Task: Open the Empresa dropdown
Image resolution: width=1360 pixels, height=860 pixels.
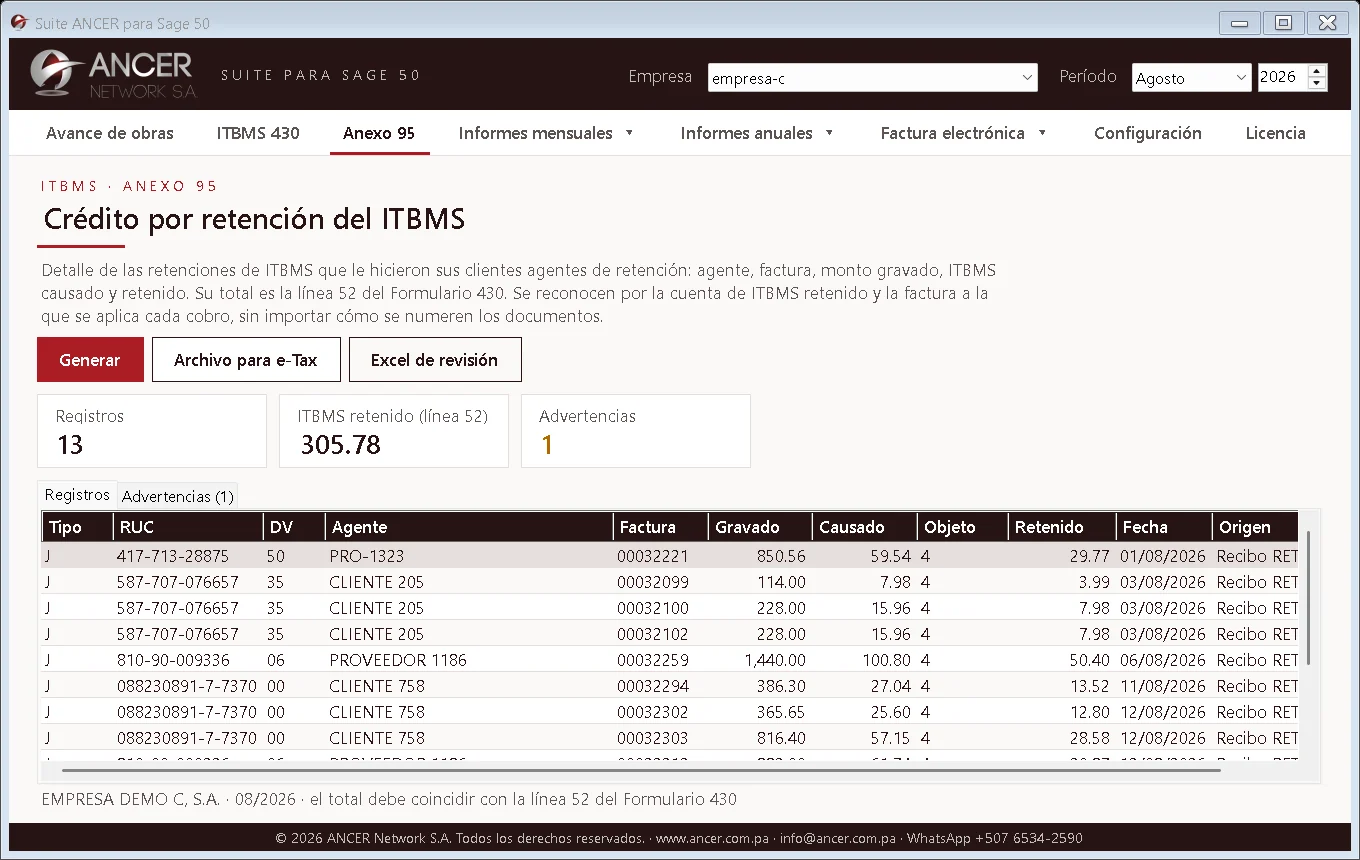Action: coord(874,78)
